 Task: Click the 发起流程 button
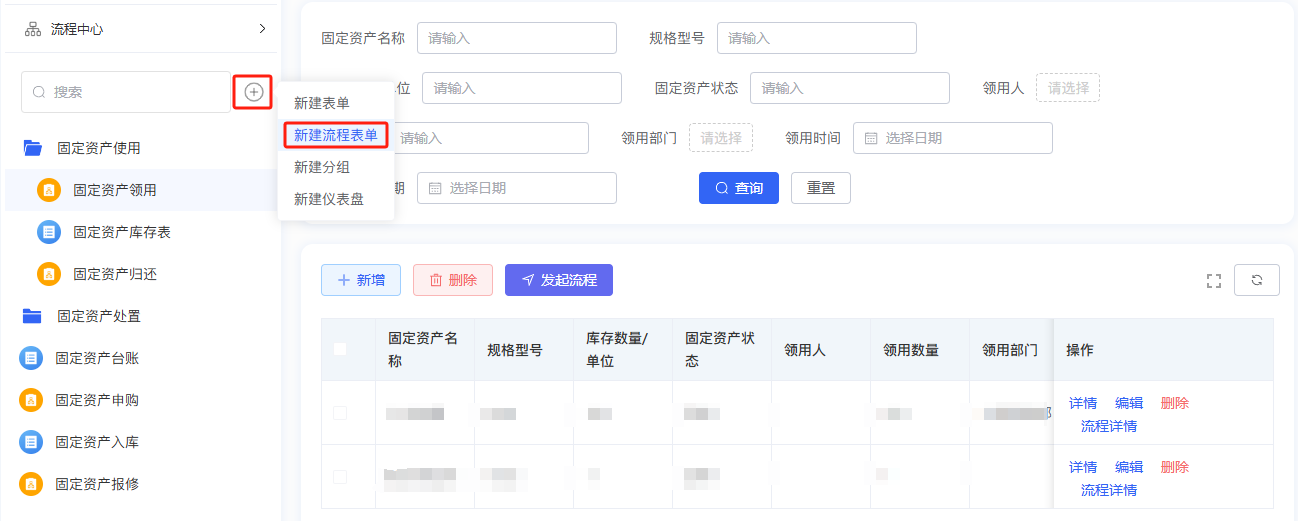[558, 280]
